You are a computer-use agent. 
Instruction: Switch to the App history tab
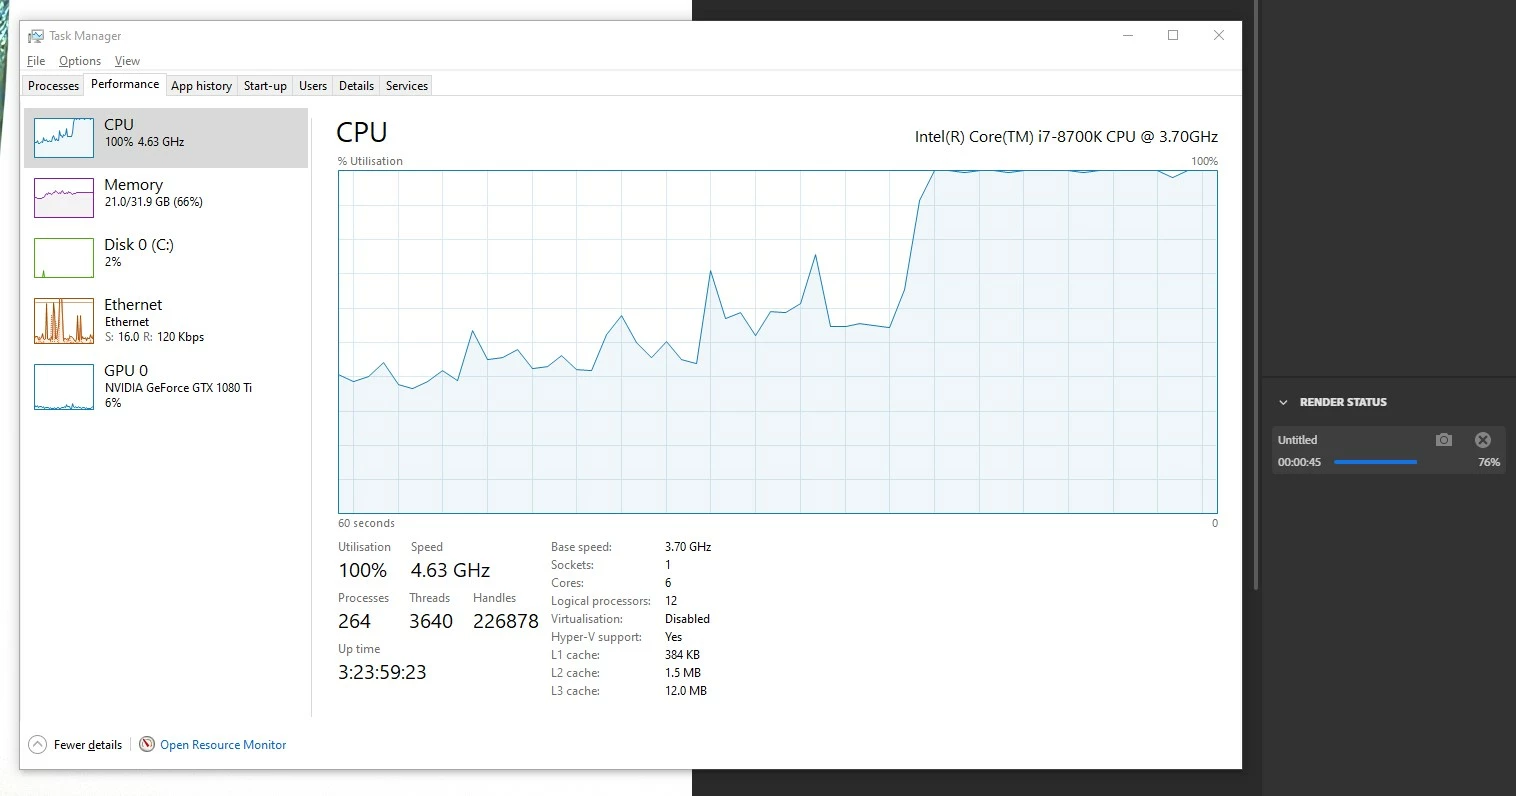[x=201, y=86]
